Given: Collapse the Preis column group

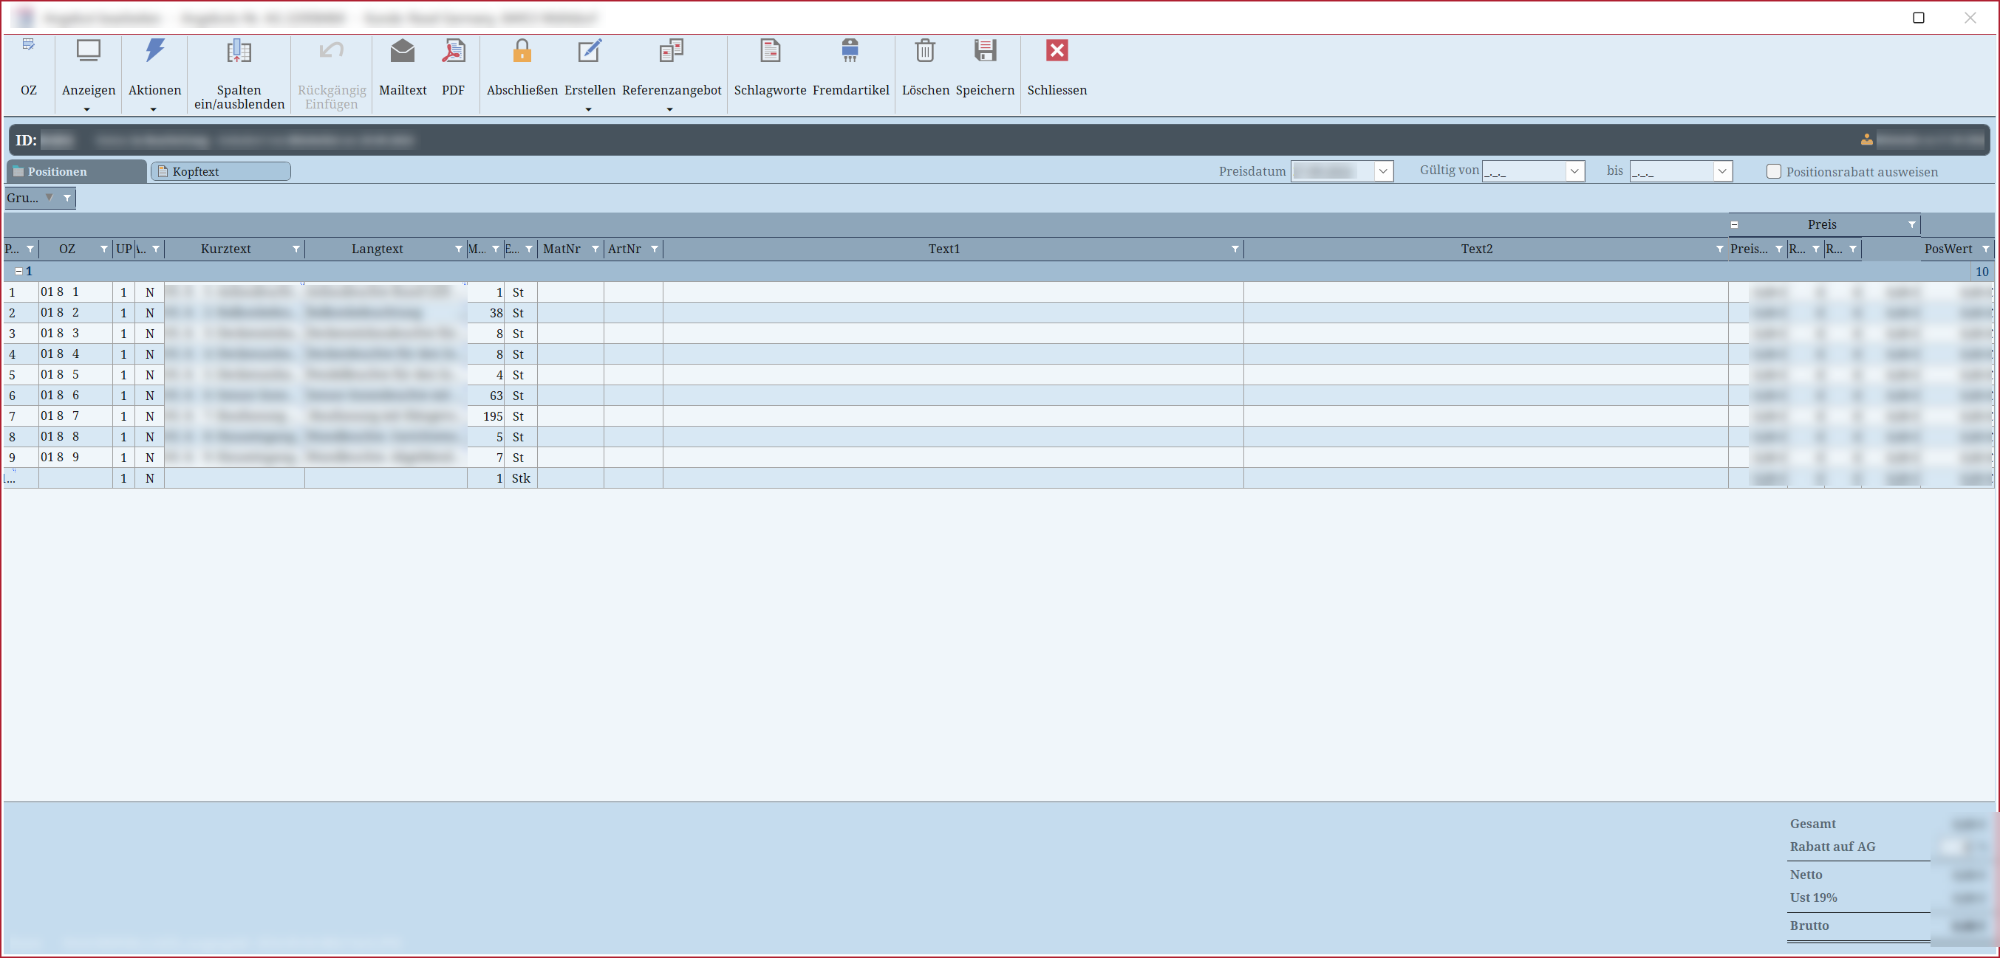Looking at the screenshot, I should click(1735, 225).
